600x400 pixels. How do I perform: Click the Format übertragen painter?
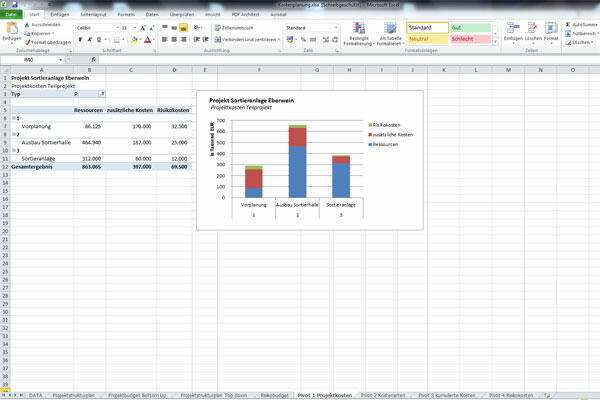tap(46, 42)
